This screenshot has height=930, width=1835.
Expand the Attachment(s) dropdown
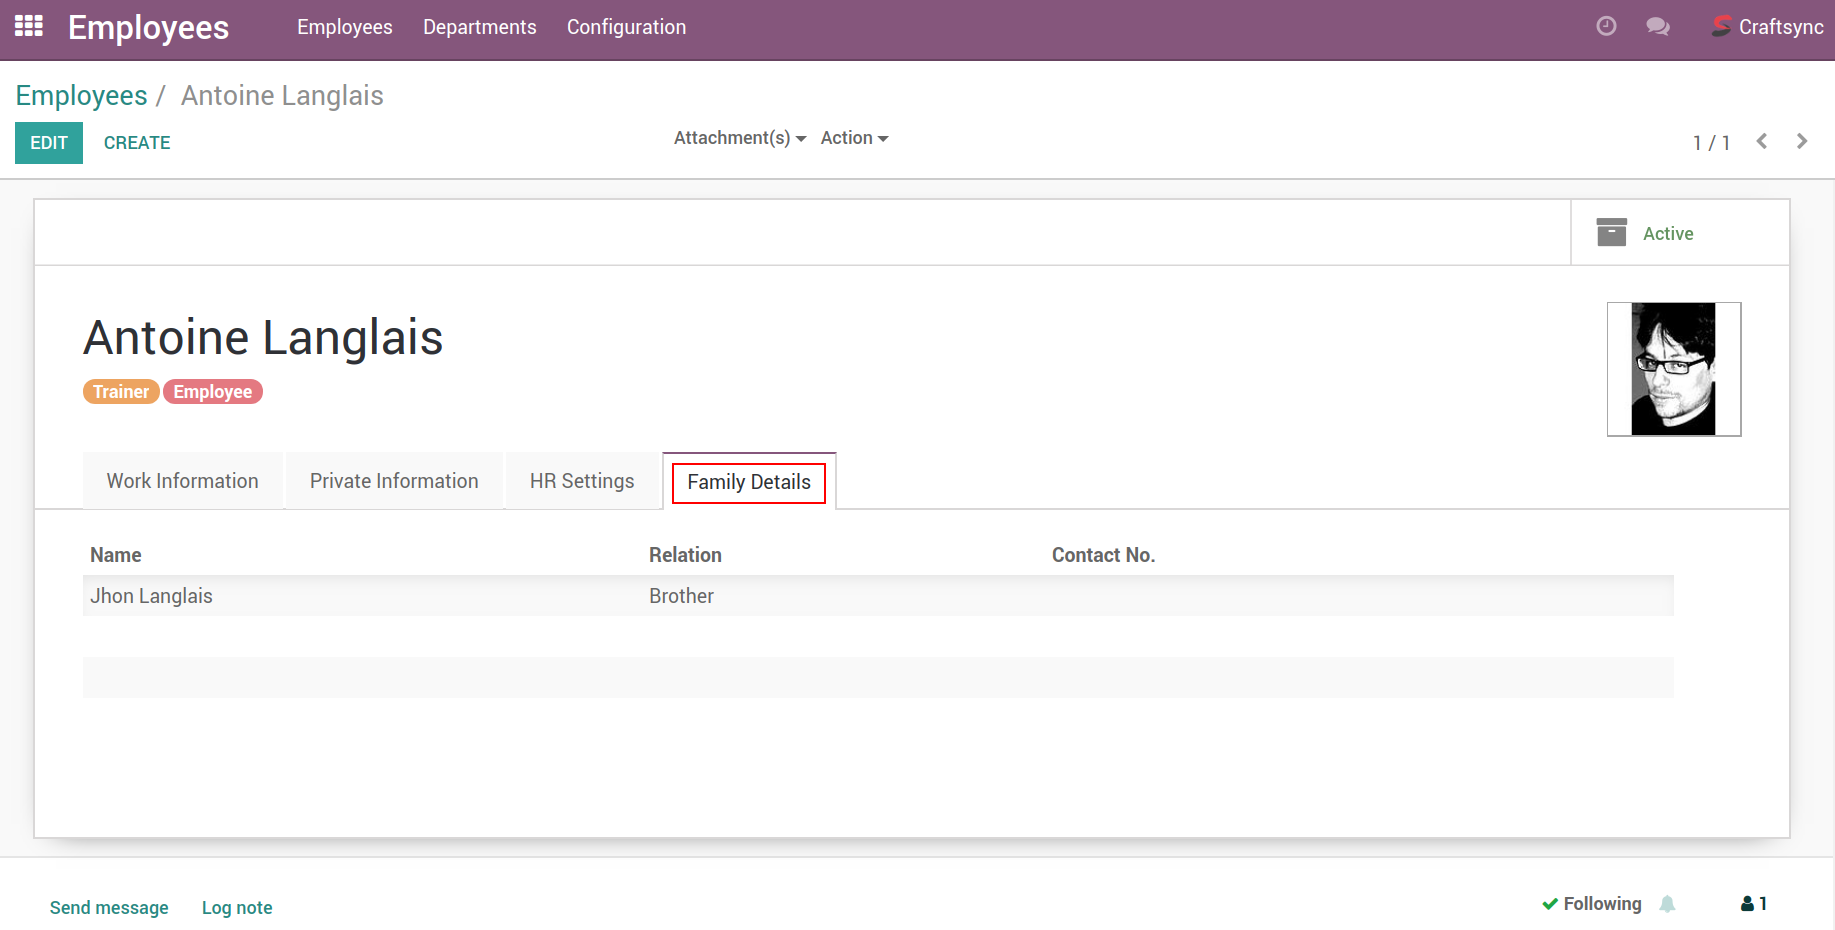(739, 138)
